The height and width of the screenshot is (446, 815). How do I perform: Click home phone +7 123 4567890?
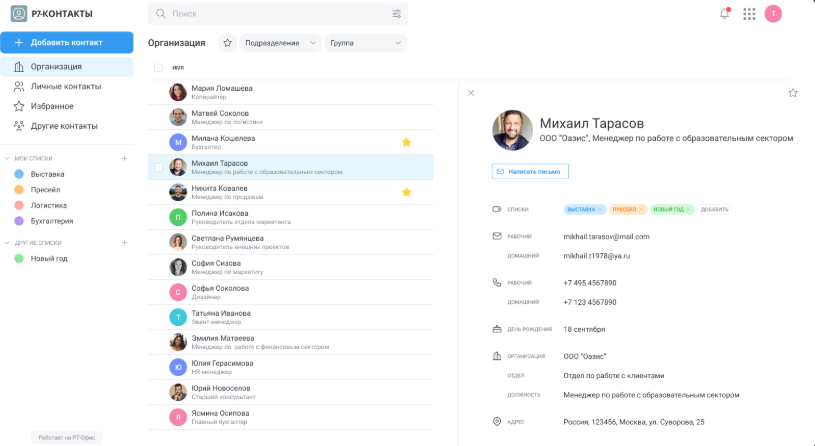point(590,302)
